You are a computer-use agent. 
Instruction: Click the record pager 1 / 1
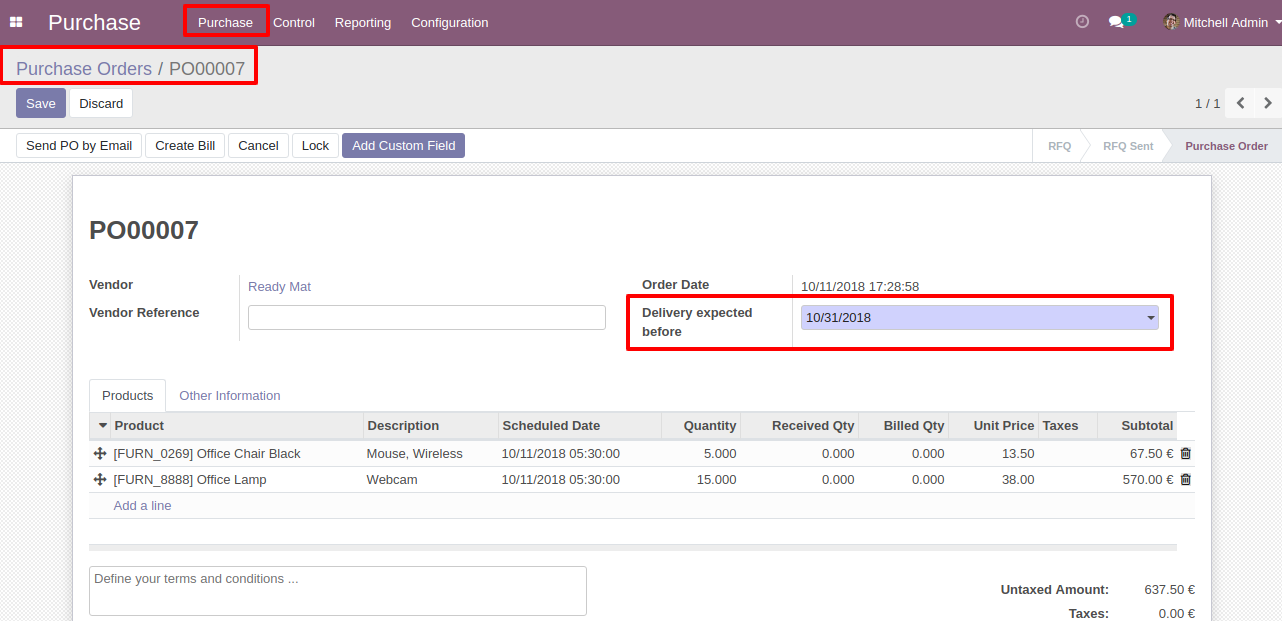(1207, 104)
